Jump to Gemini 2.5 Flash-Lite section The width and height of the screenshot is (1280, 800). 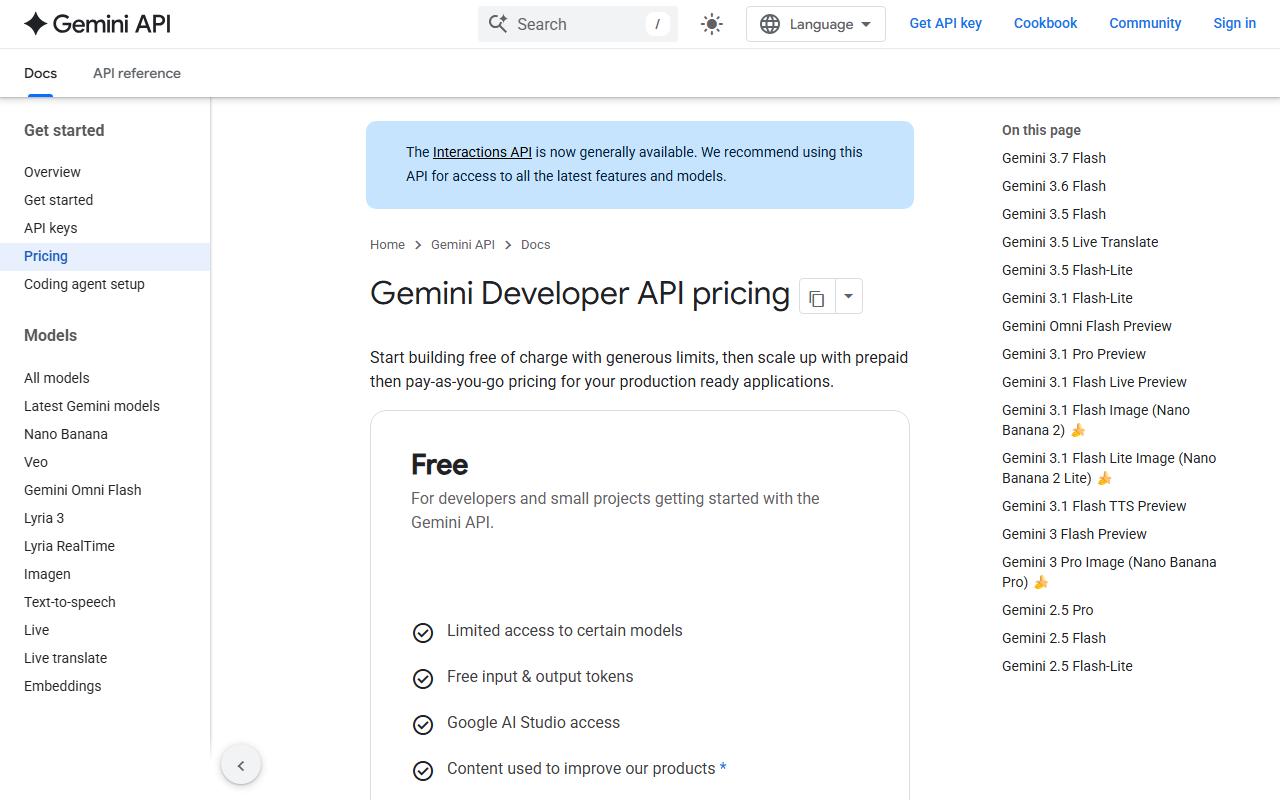click(1067, 666)
